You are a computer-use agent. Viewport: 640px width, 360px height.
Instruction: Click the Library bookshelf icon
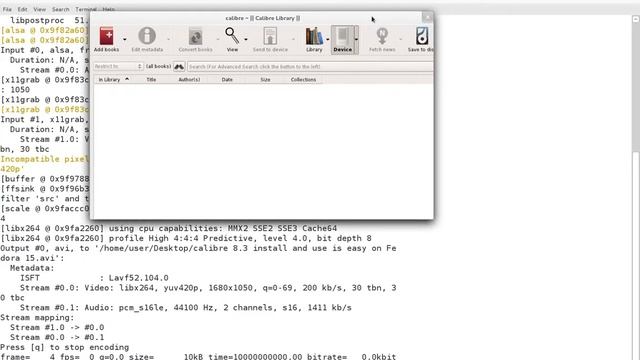(314, 36)
